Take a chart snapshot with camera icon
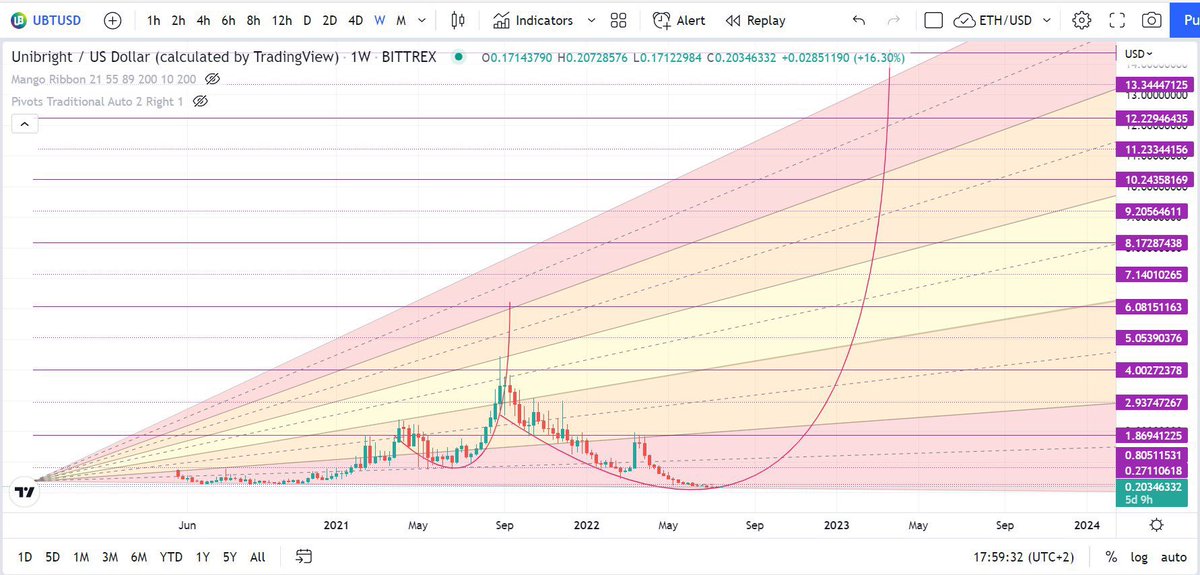The image size is (1200, 575). [1152, 20]
